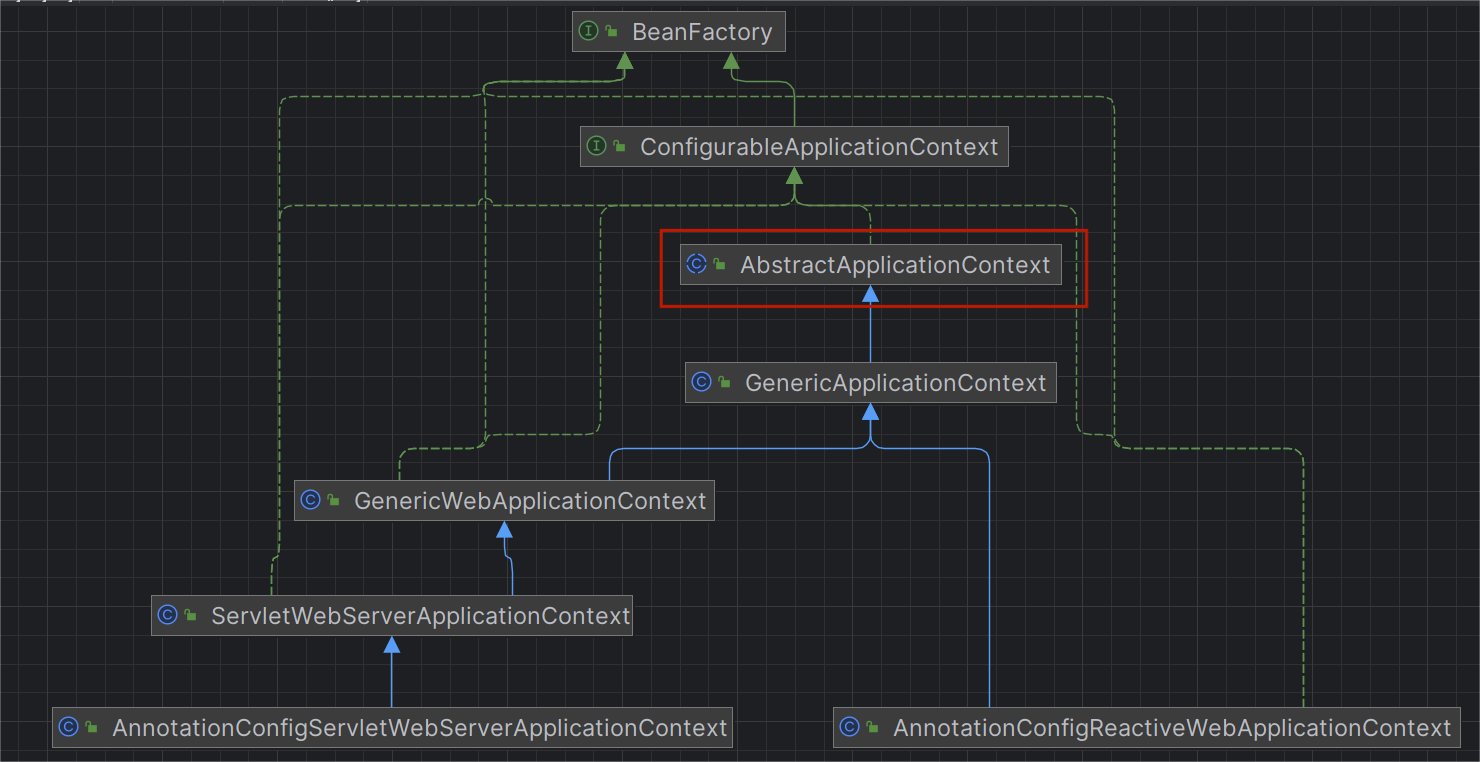Select the BeanFactory node label
This screenshot has width=1480, height=762.
pyautogui.click(x=702, y=32)
